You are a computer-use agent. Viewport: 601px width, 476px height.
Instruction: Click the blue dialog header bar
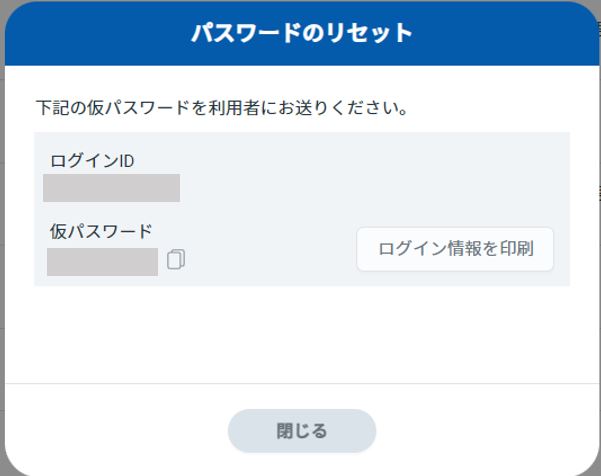point(302,33)
